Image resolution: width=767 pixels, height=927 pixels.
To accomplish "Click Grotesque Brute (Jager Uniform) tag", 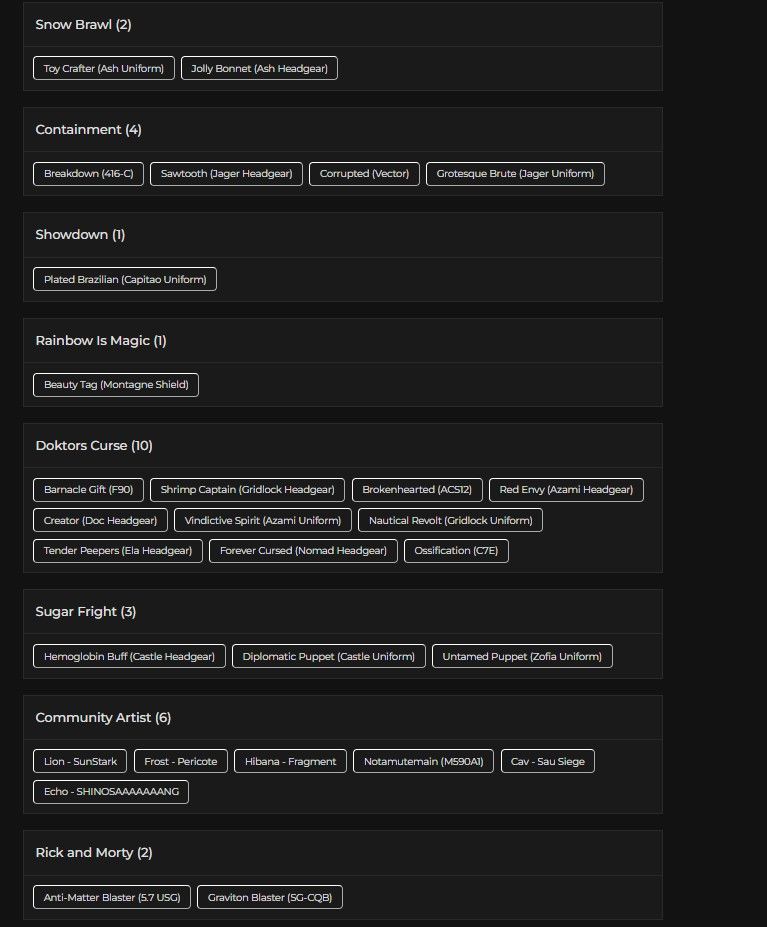I will 515,174.
